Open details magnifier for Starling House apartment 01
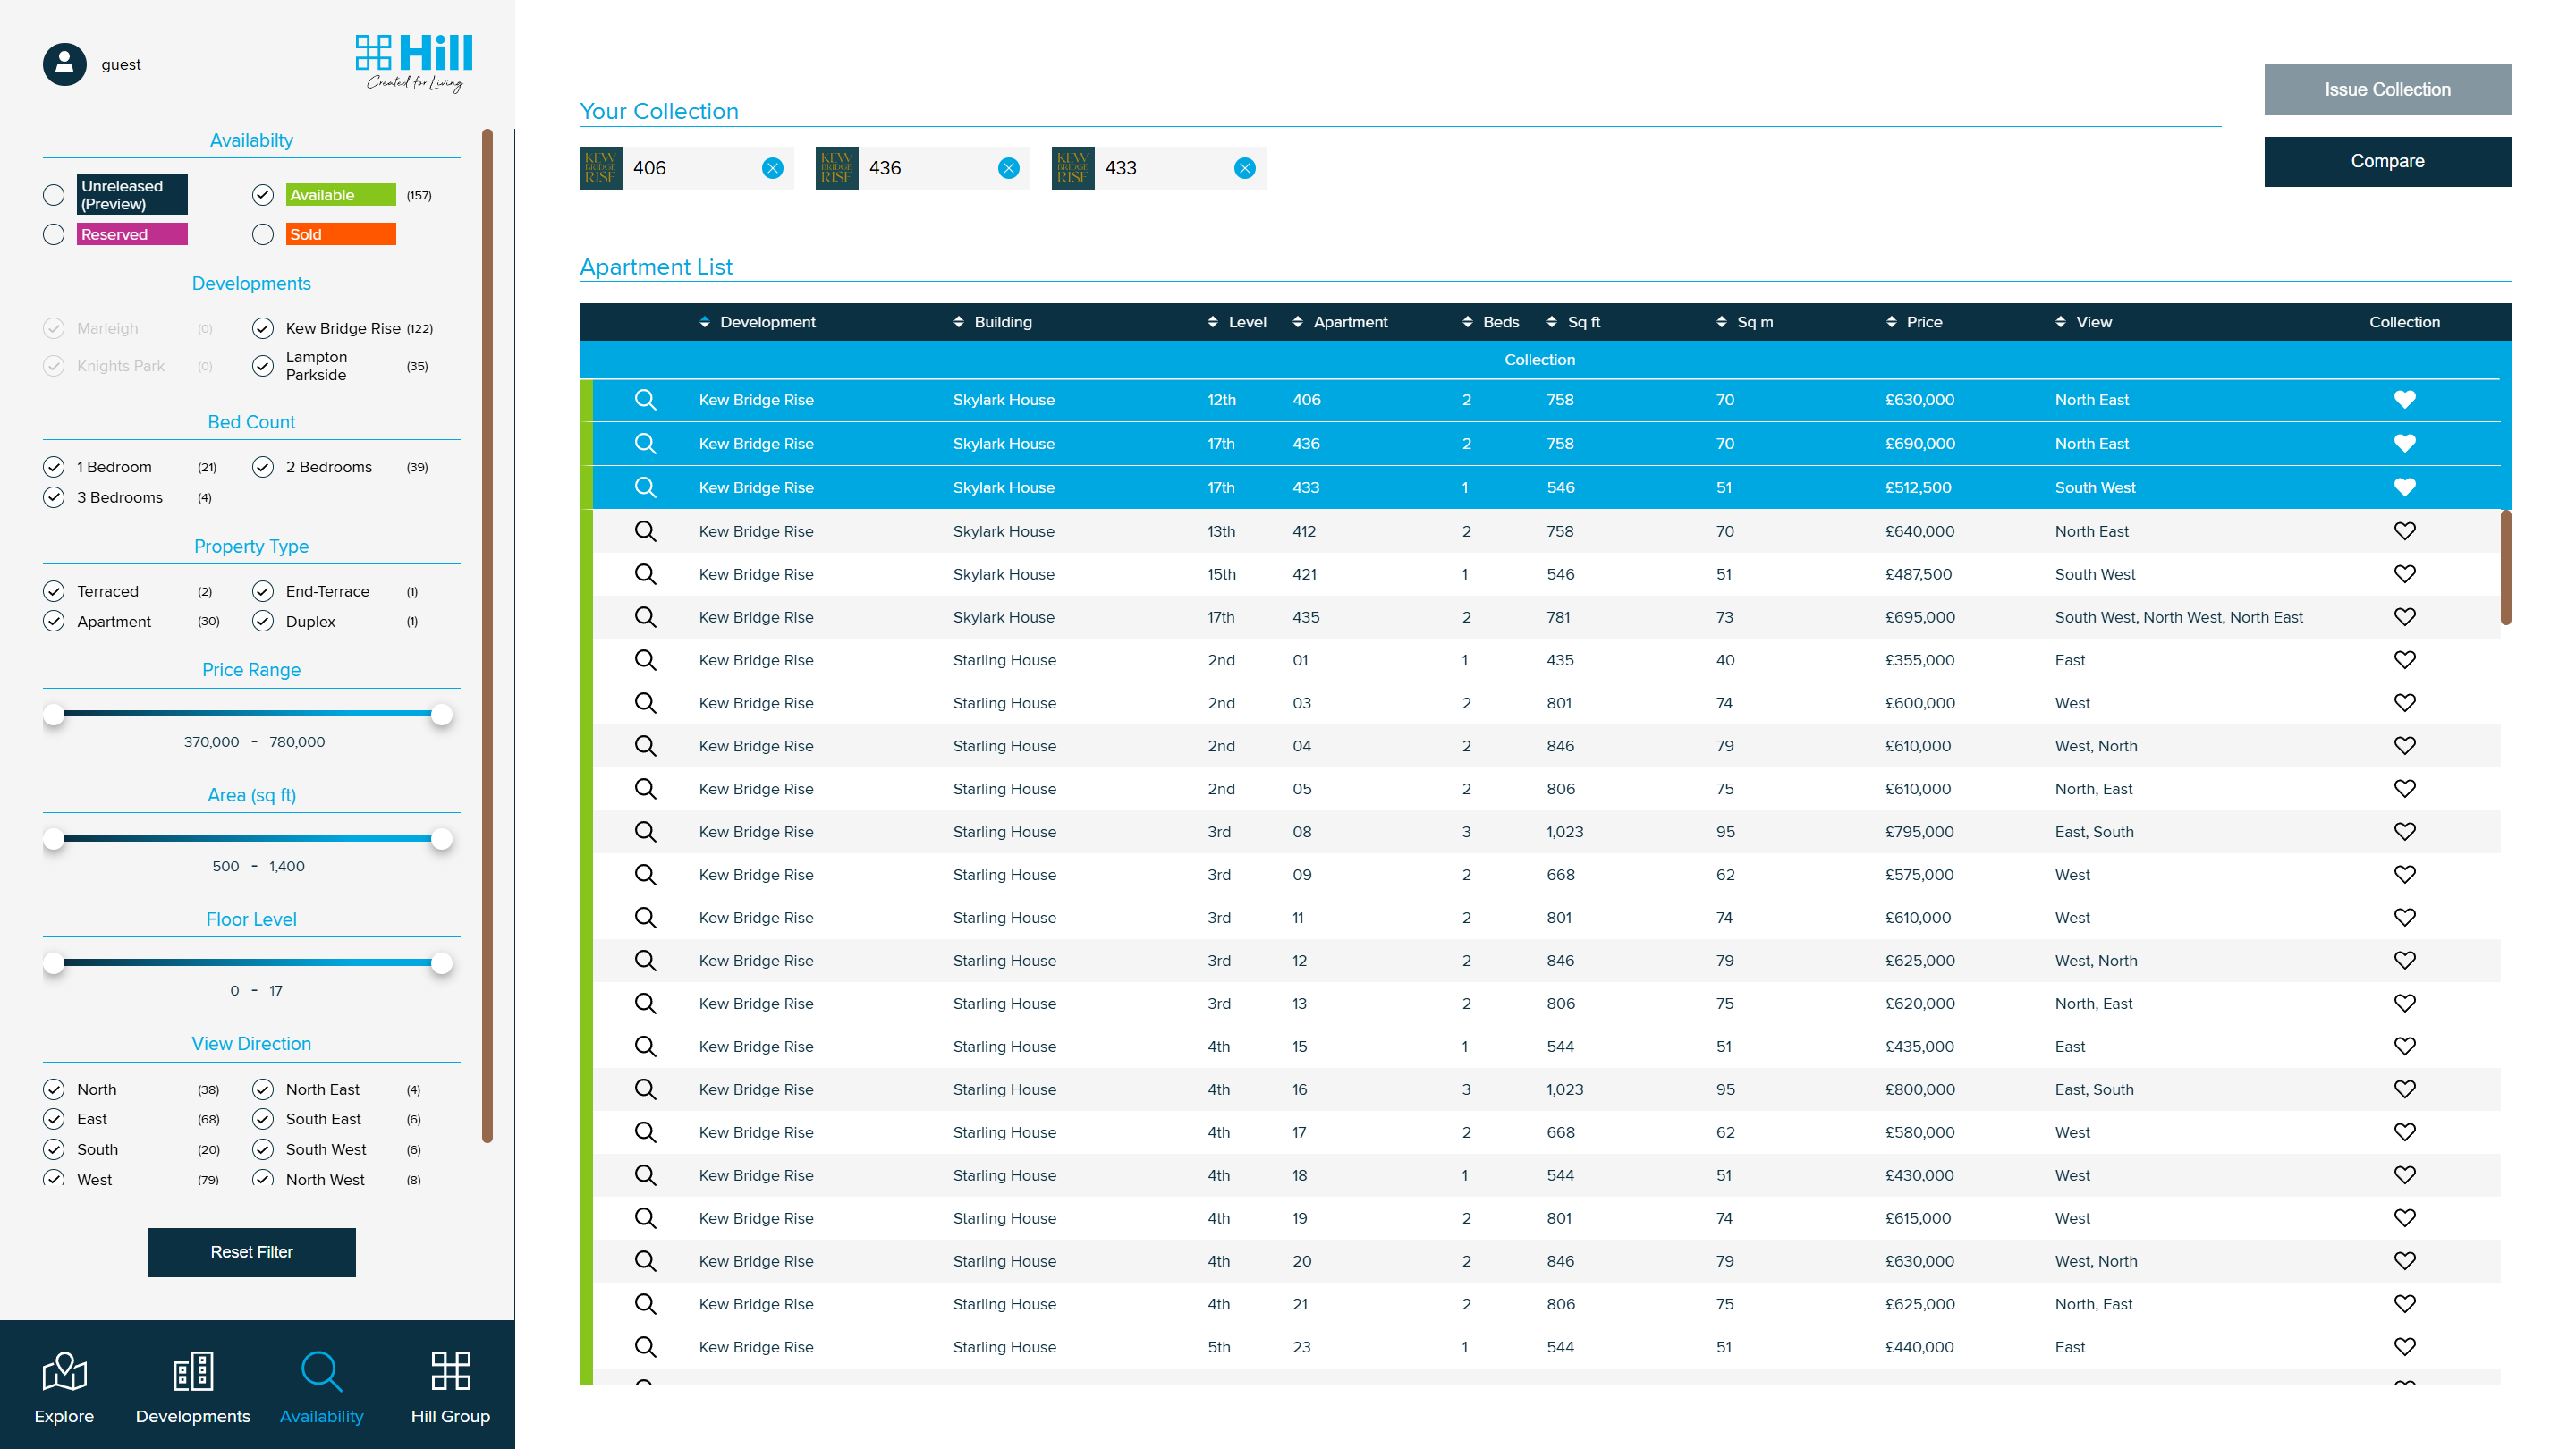 pyautogui.click(x=645, y=660)
